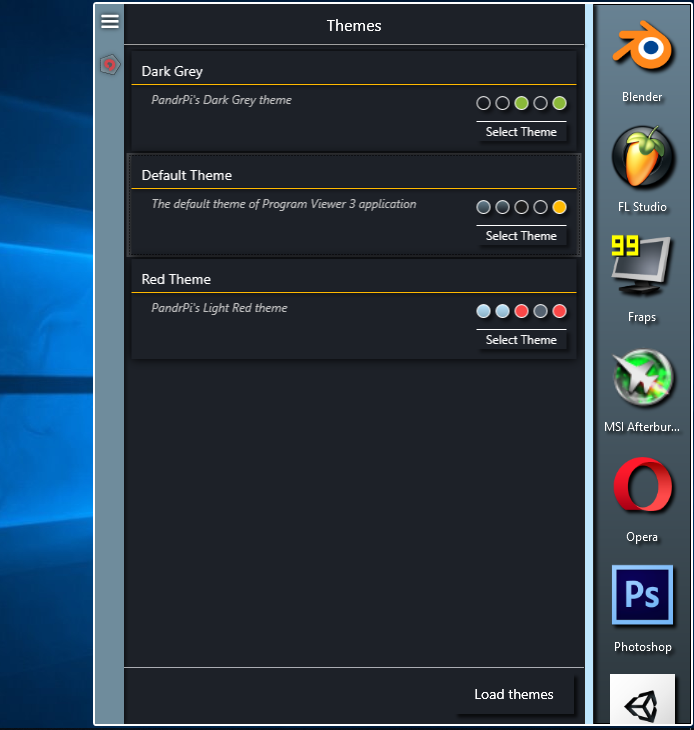Launch FL Studio

click(642, 157)
